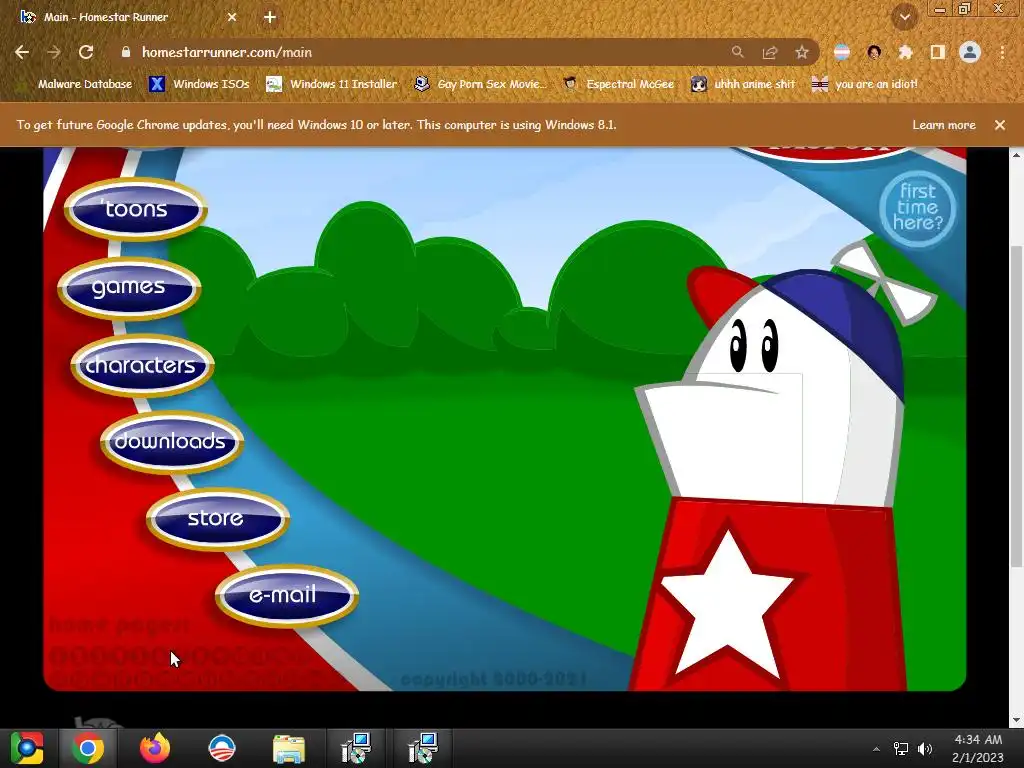Open File Explorer from taskbar
The image size is (1024, 768).
[x=289, y=748]
